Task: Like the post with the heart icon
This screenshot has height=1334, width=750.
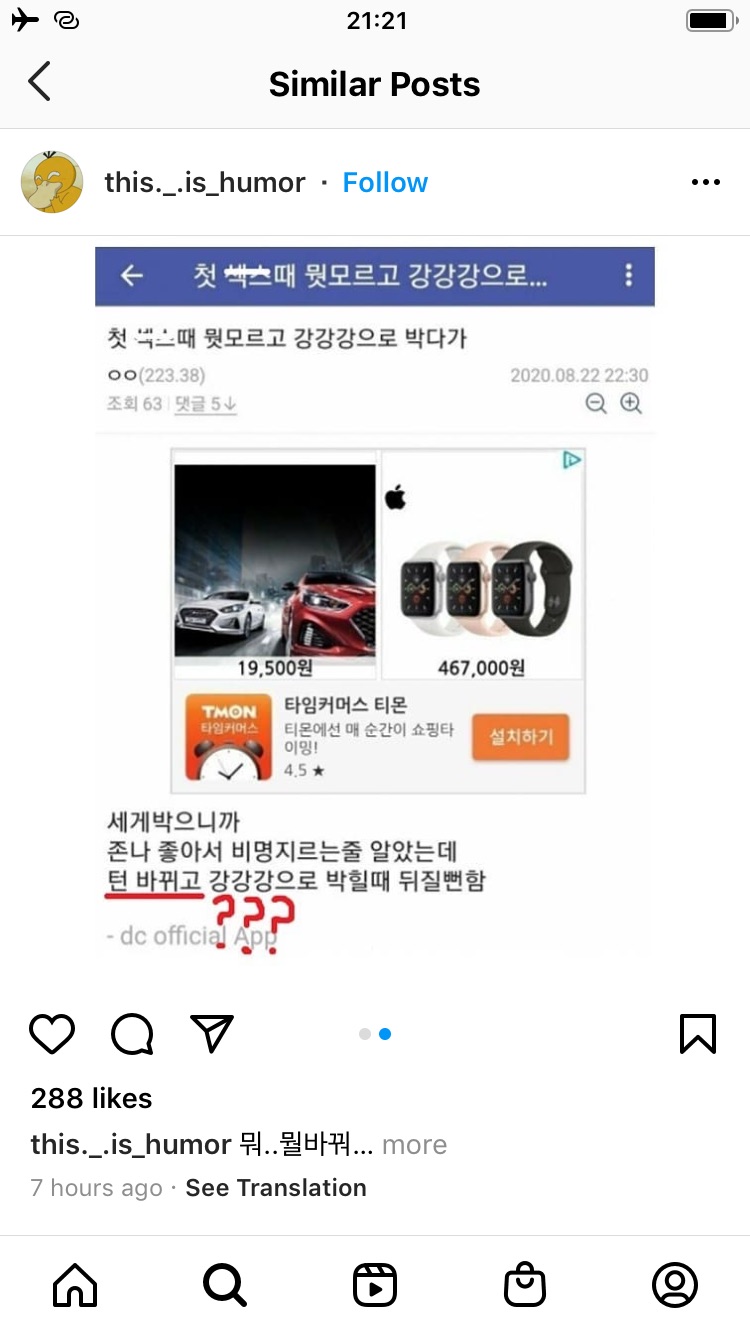Action: point(52,1034)
